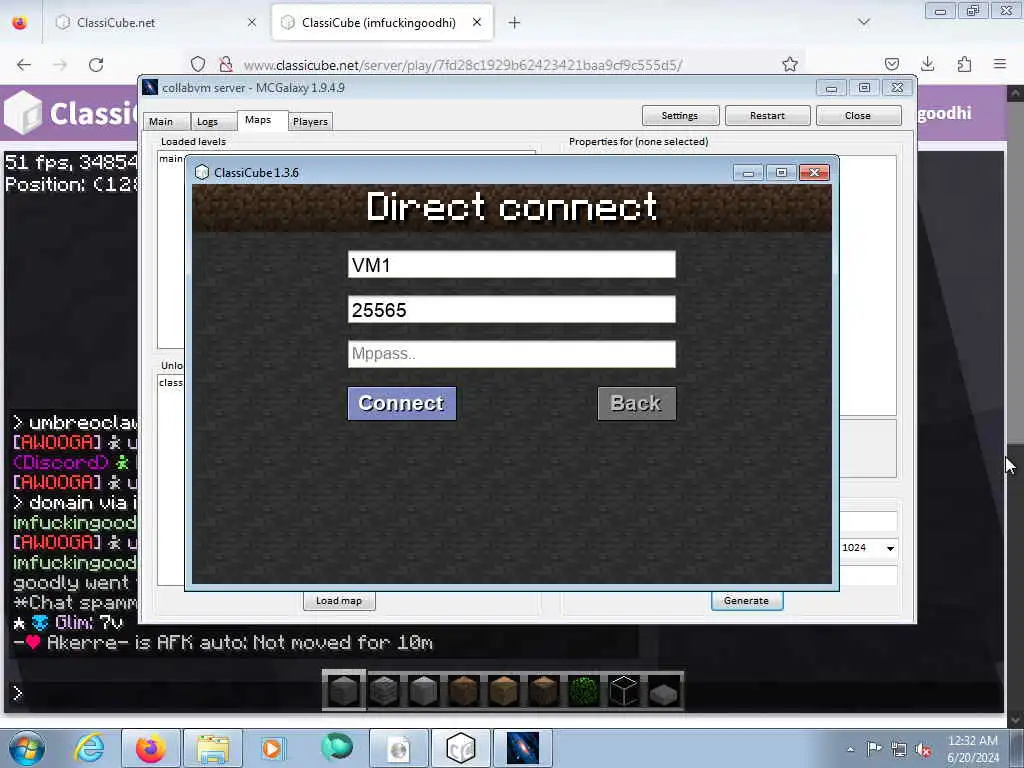Click the Generate button in MCGalaxy

coord(746,601)
